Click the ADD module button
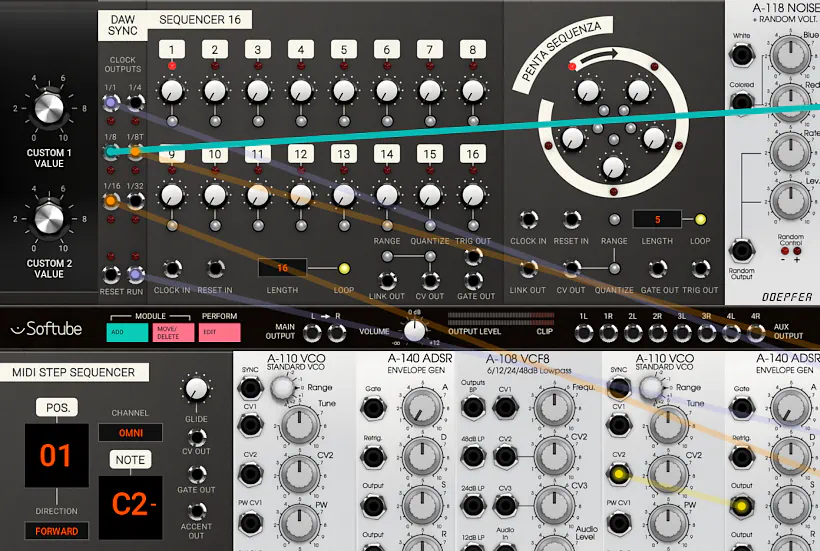 click(x=127, y=332)
